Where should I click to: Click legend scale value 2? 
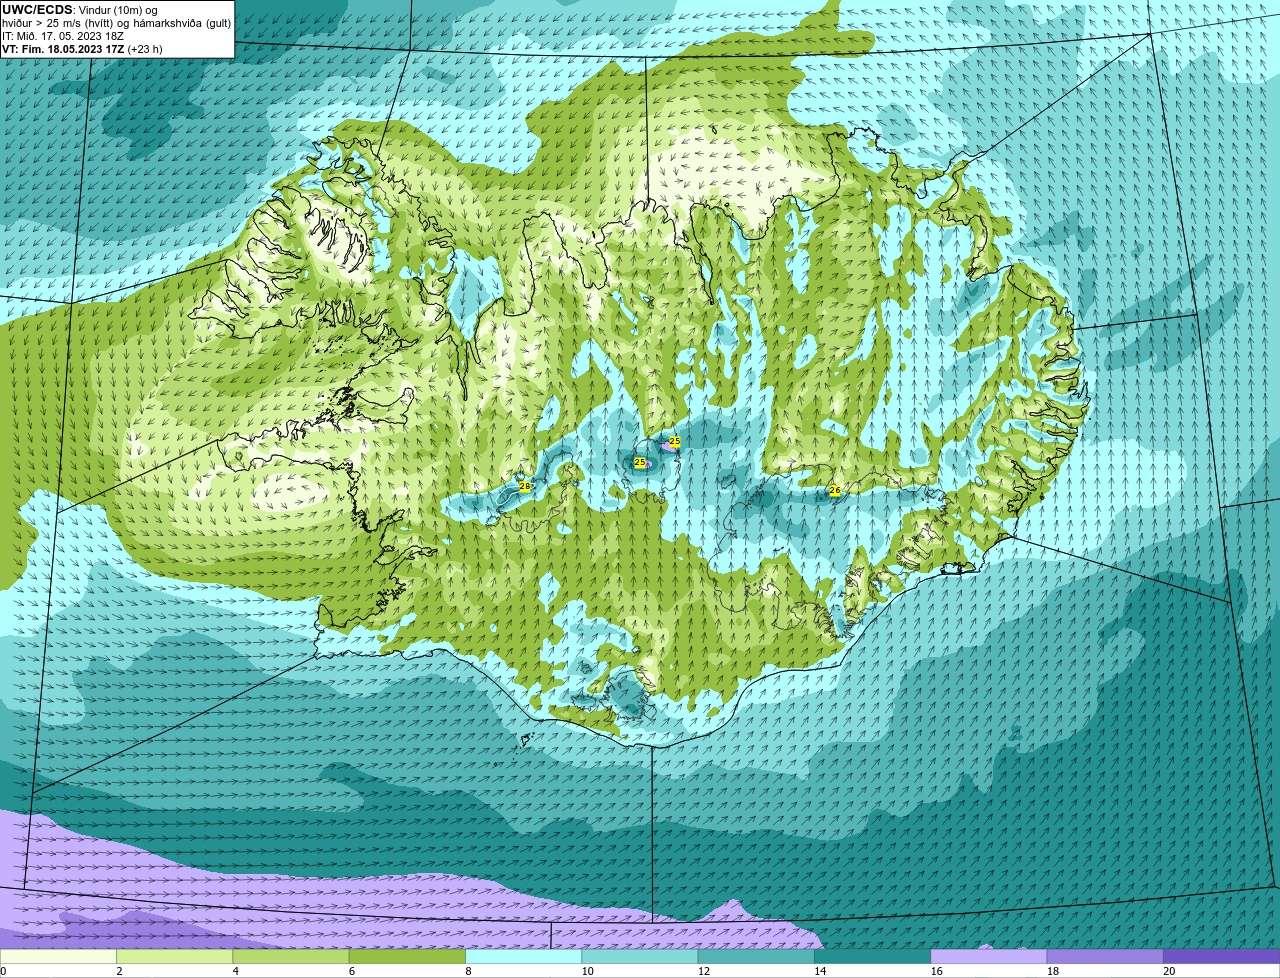tap(119, 971)
